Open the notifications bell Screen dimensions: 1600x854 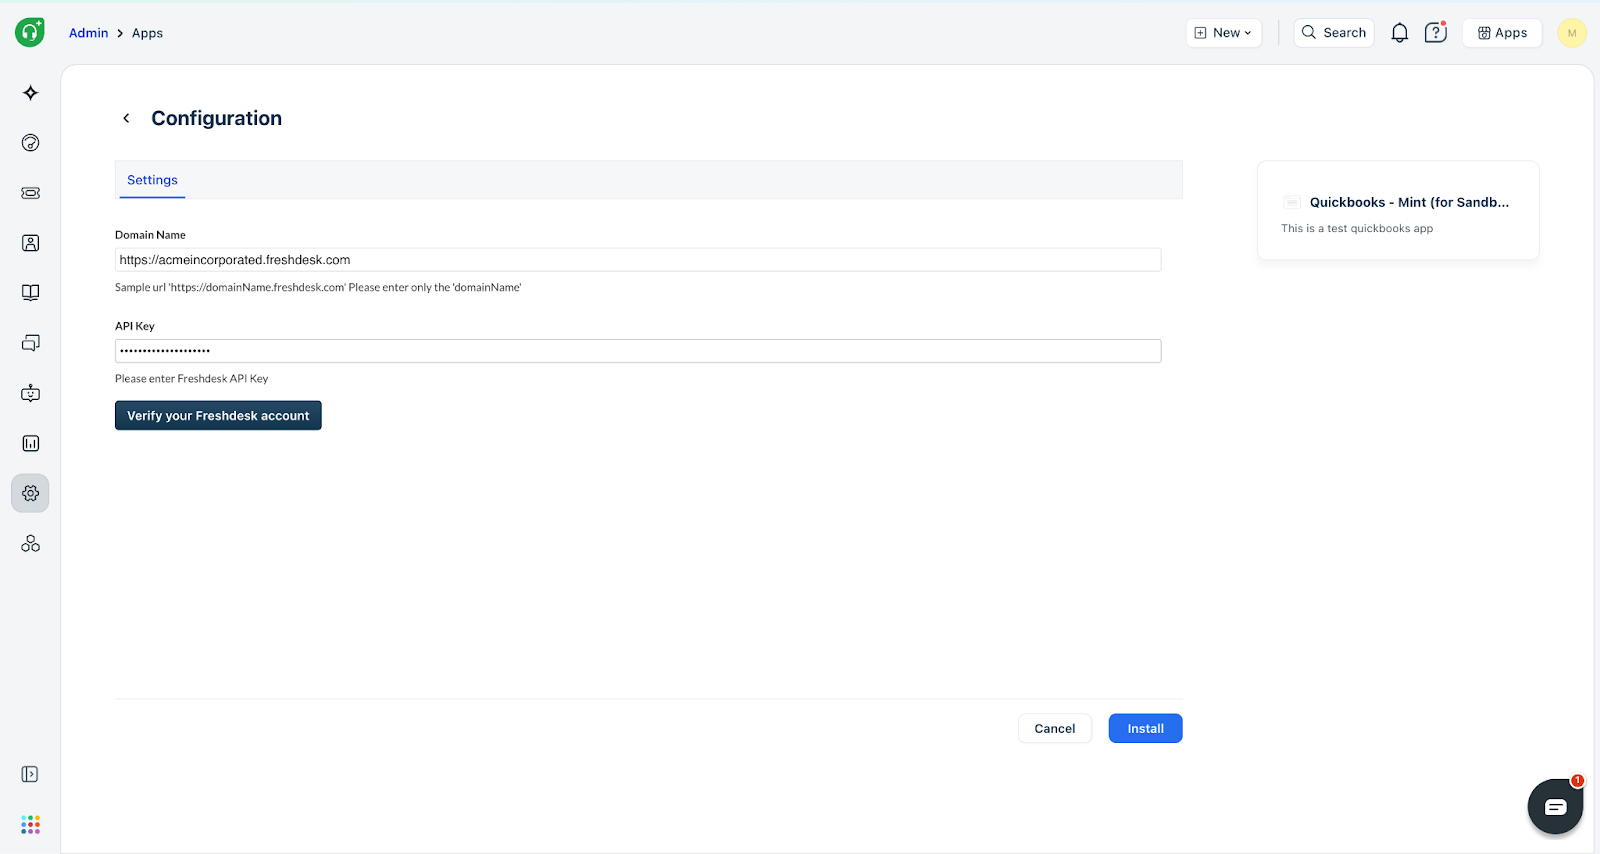(x=1400, y=33)
